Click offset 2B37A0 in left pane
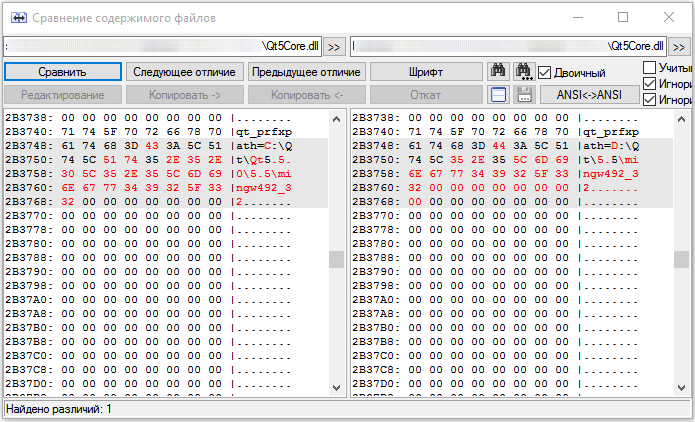 point(29,300)
